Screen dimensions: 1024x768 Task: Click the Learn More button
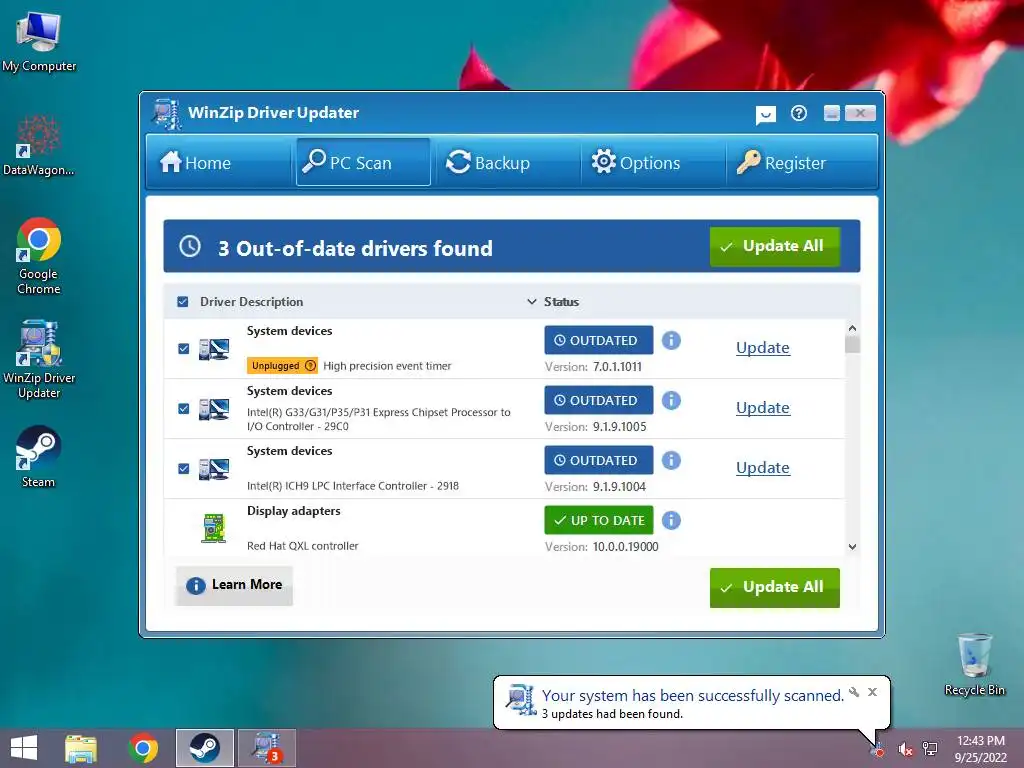click(234, 585)
